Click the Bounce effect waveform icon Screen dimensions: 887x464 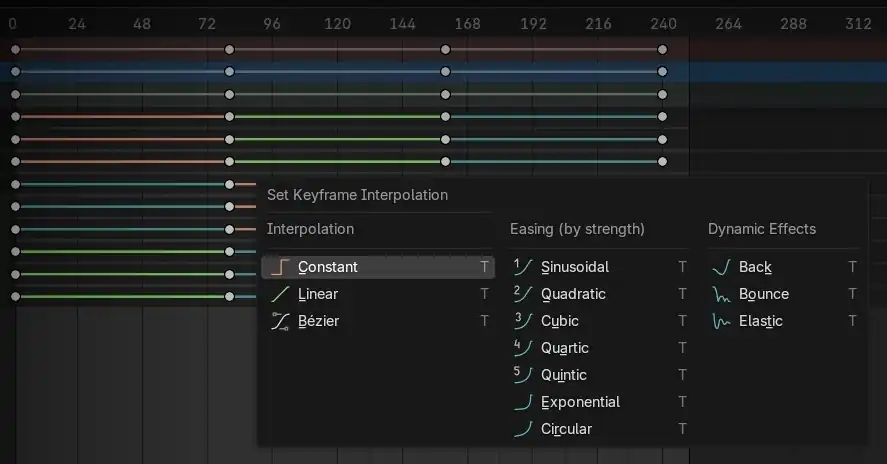coord(721,294)
